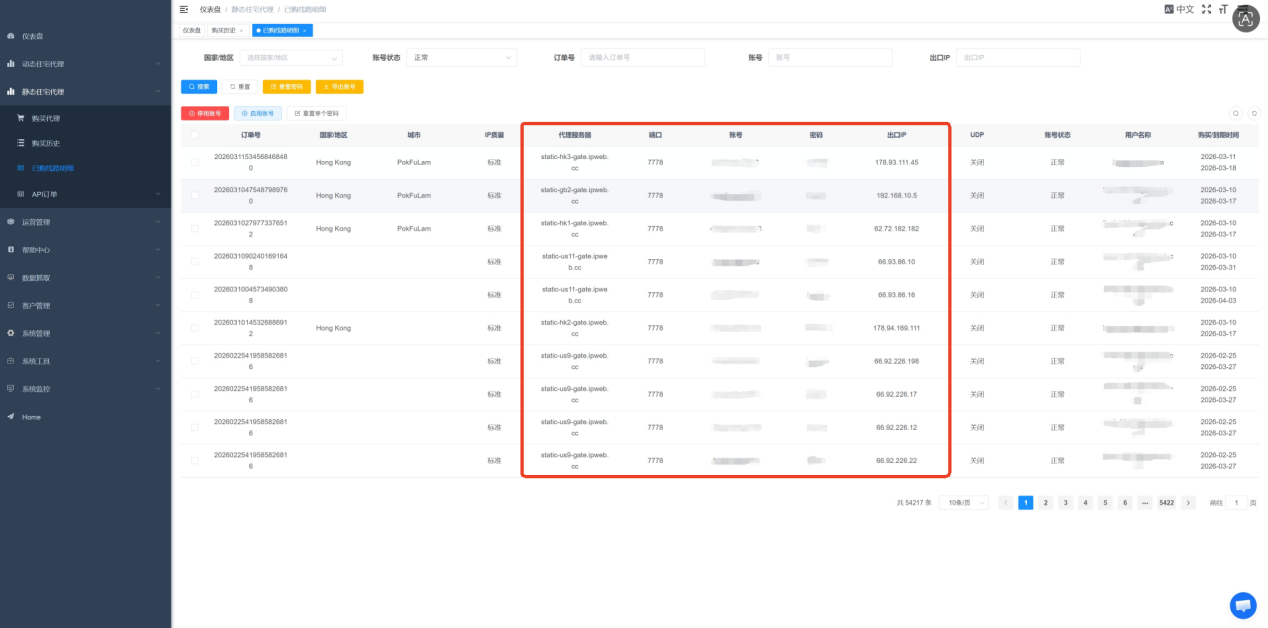1268x628 pixels.
Task: Check the row with IP 178.94.169.111
Action: coord(195,328)
